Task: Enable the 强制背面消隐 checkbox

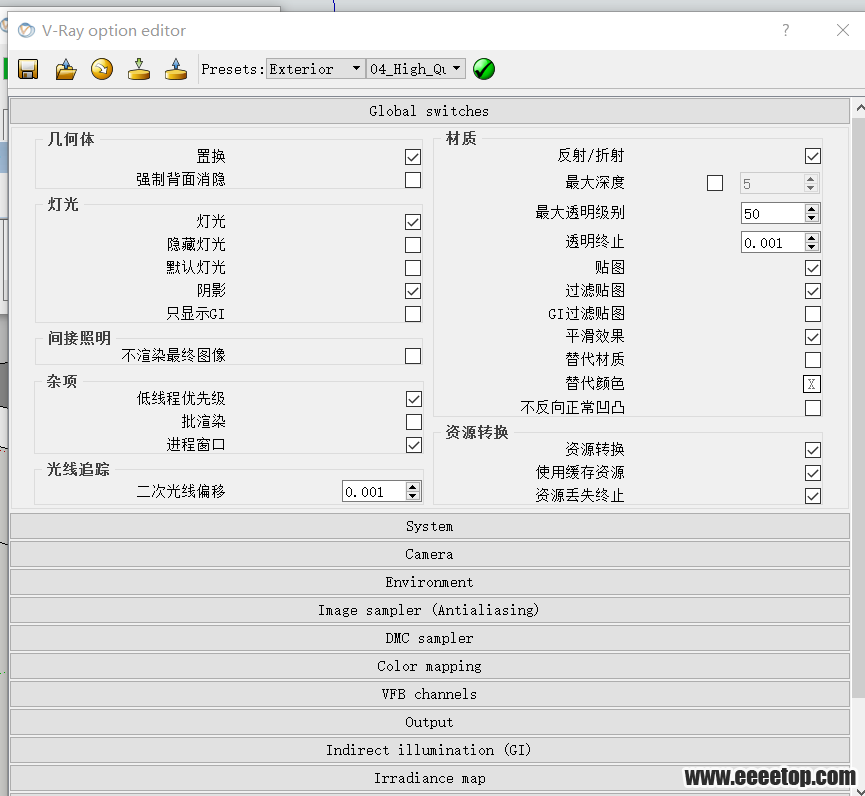Action: click(413, 180)
